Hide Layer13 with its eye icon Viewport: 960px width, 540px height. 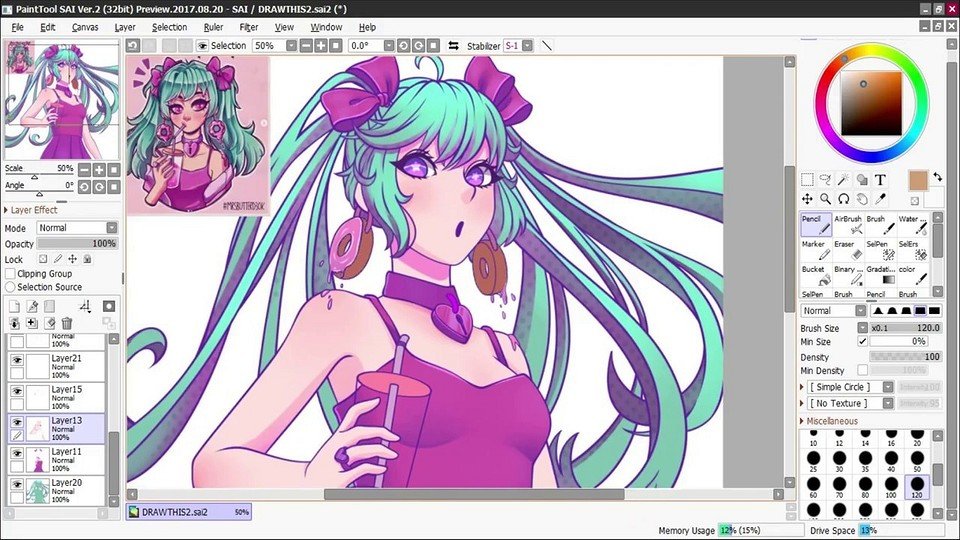pos(17,422)
